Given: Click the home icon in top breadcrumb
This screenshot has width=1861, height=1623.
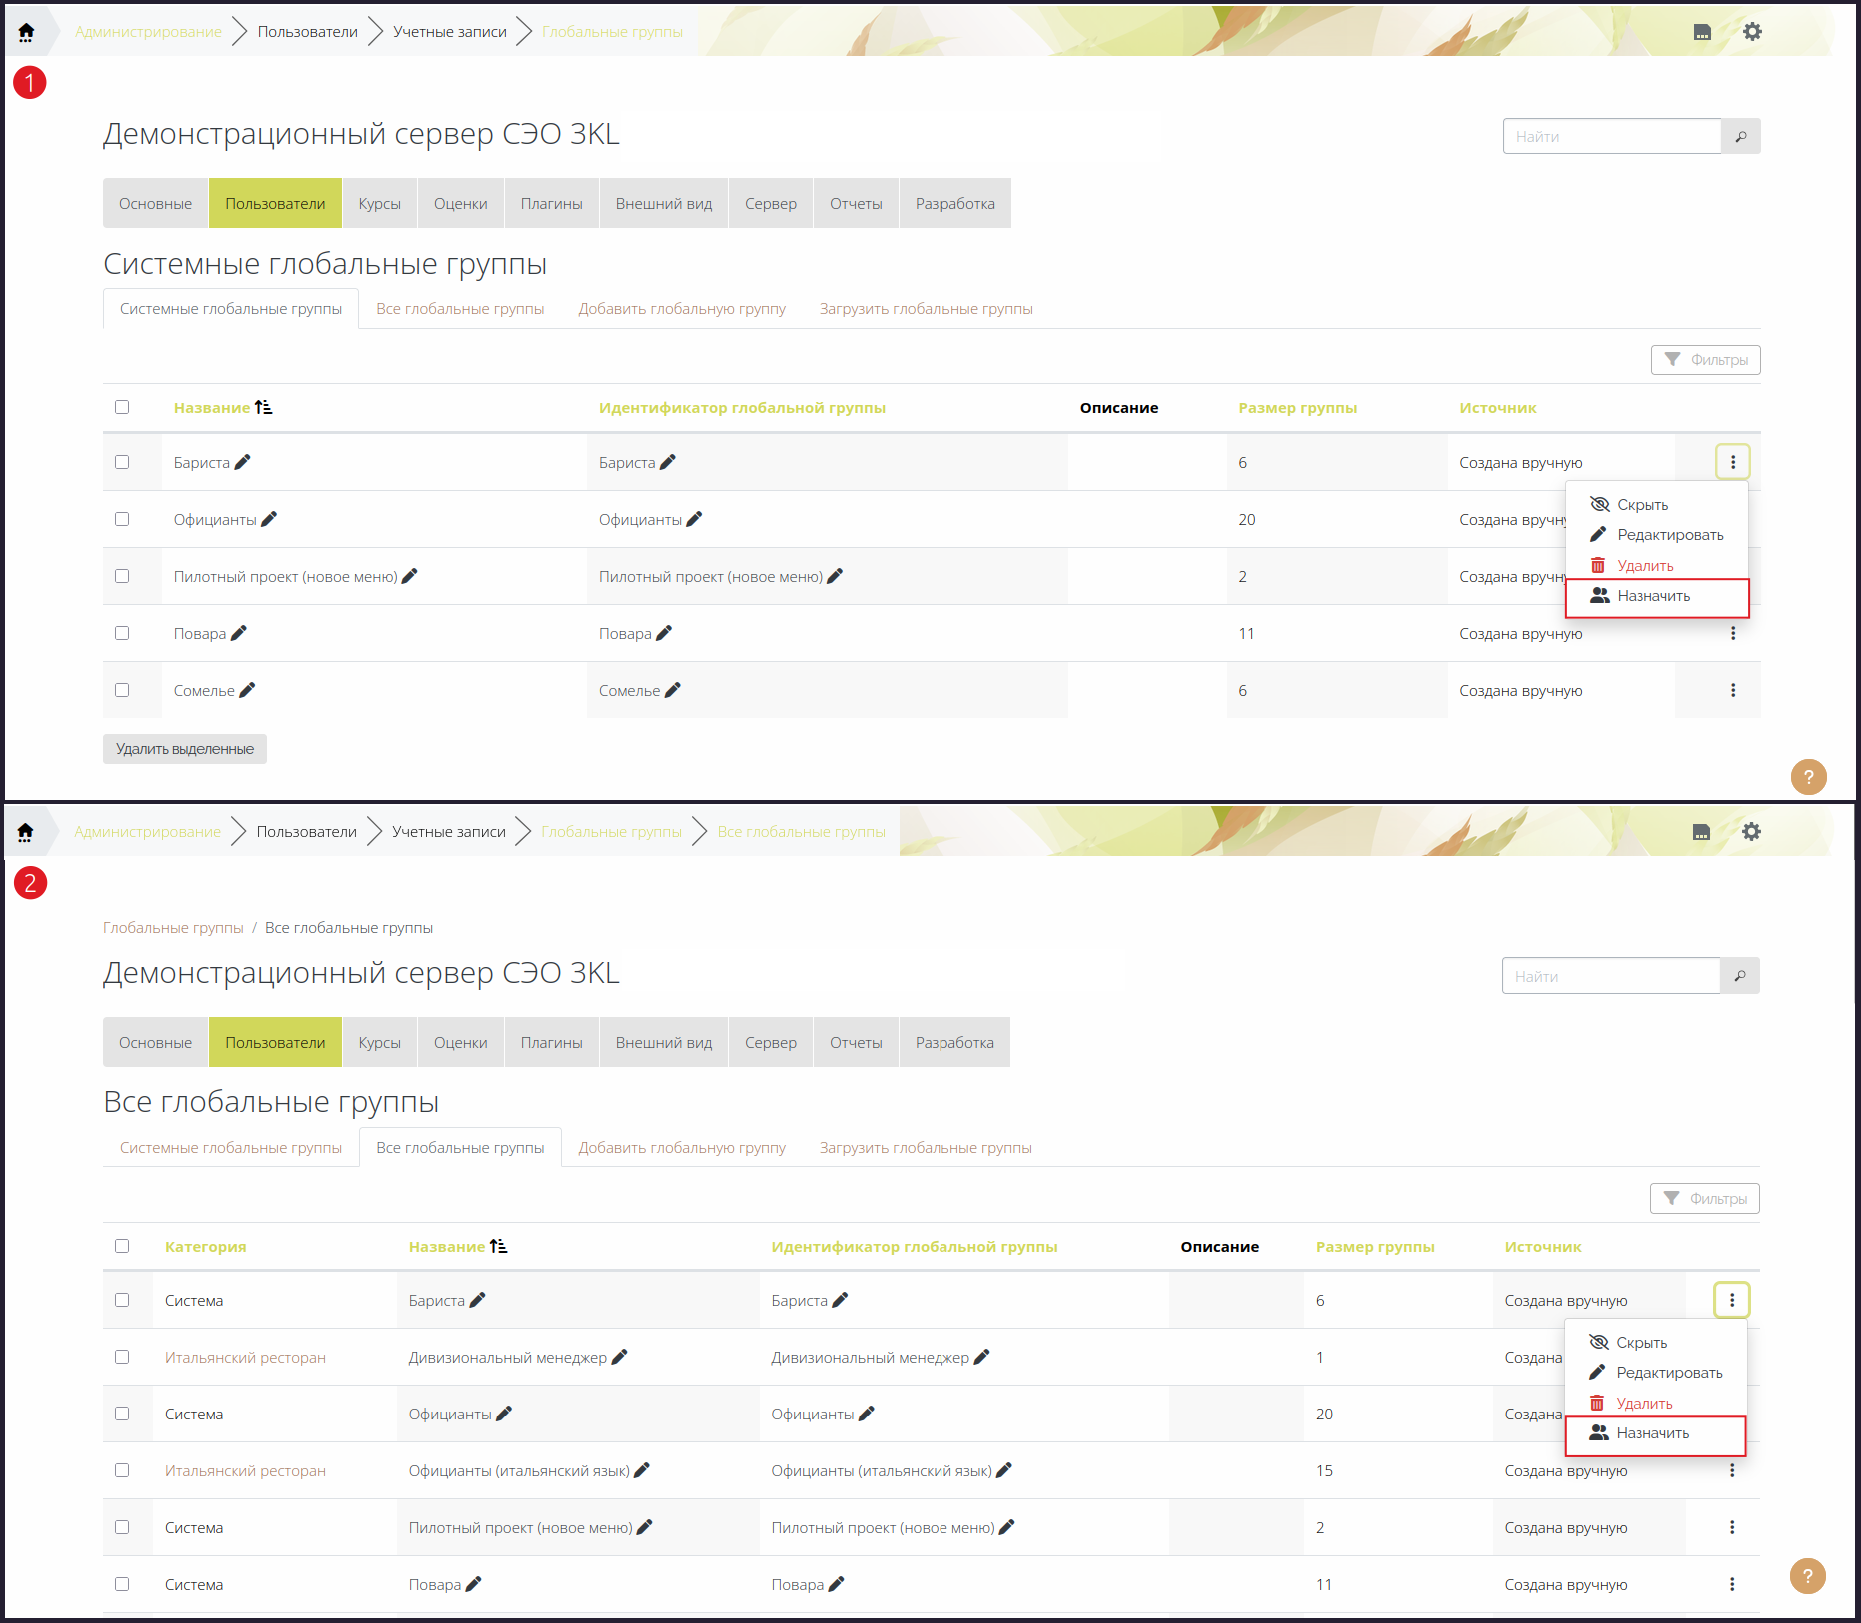Looking at the screenshot, I should (x=26, y=32).
